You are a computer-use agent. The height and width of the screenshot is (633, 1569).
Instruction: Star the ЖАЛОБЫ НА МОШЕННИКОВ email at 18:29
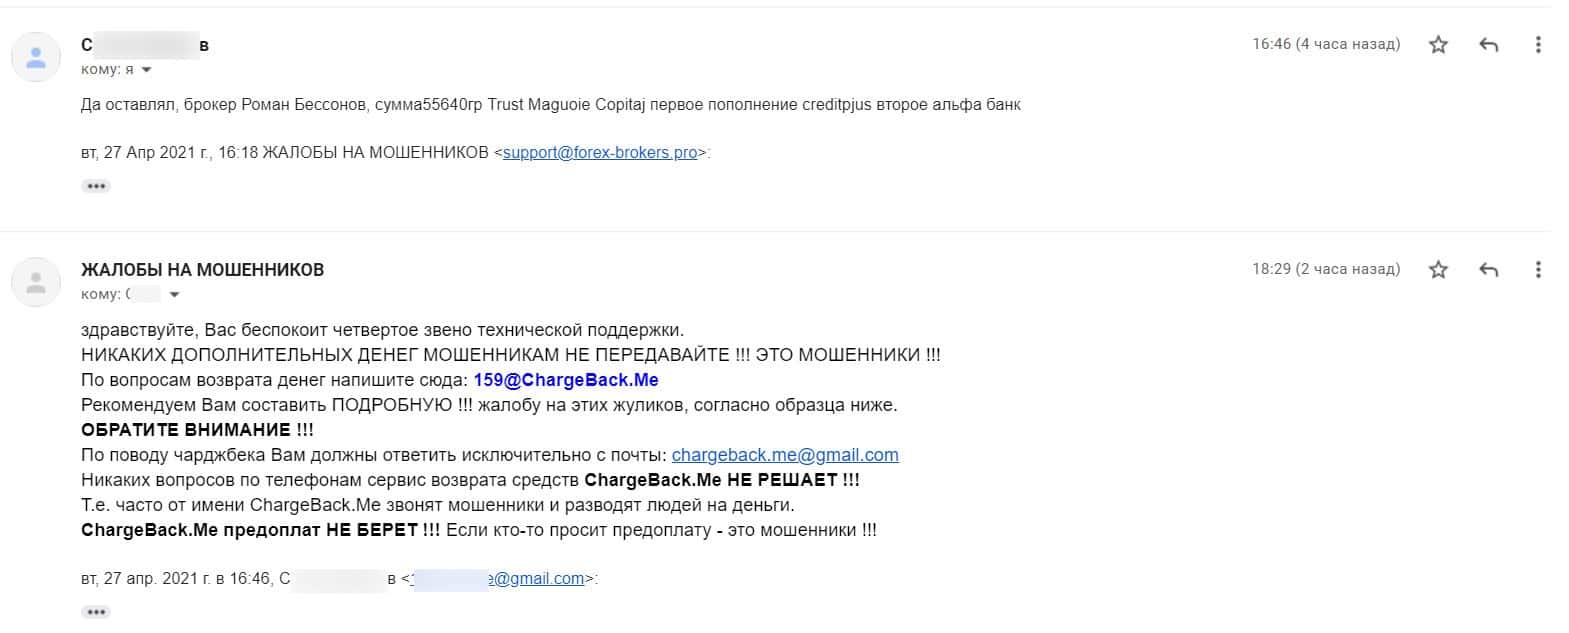(1438, 270)
